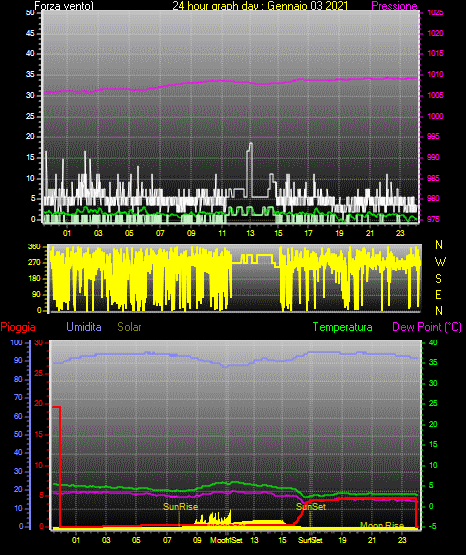Click the Forza vento title label

click(64, 6)
